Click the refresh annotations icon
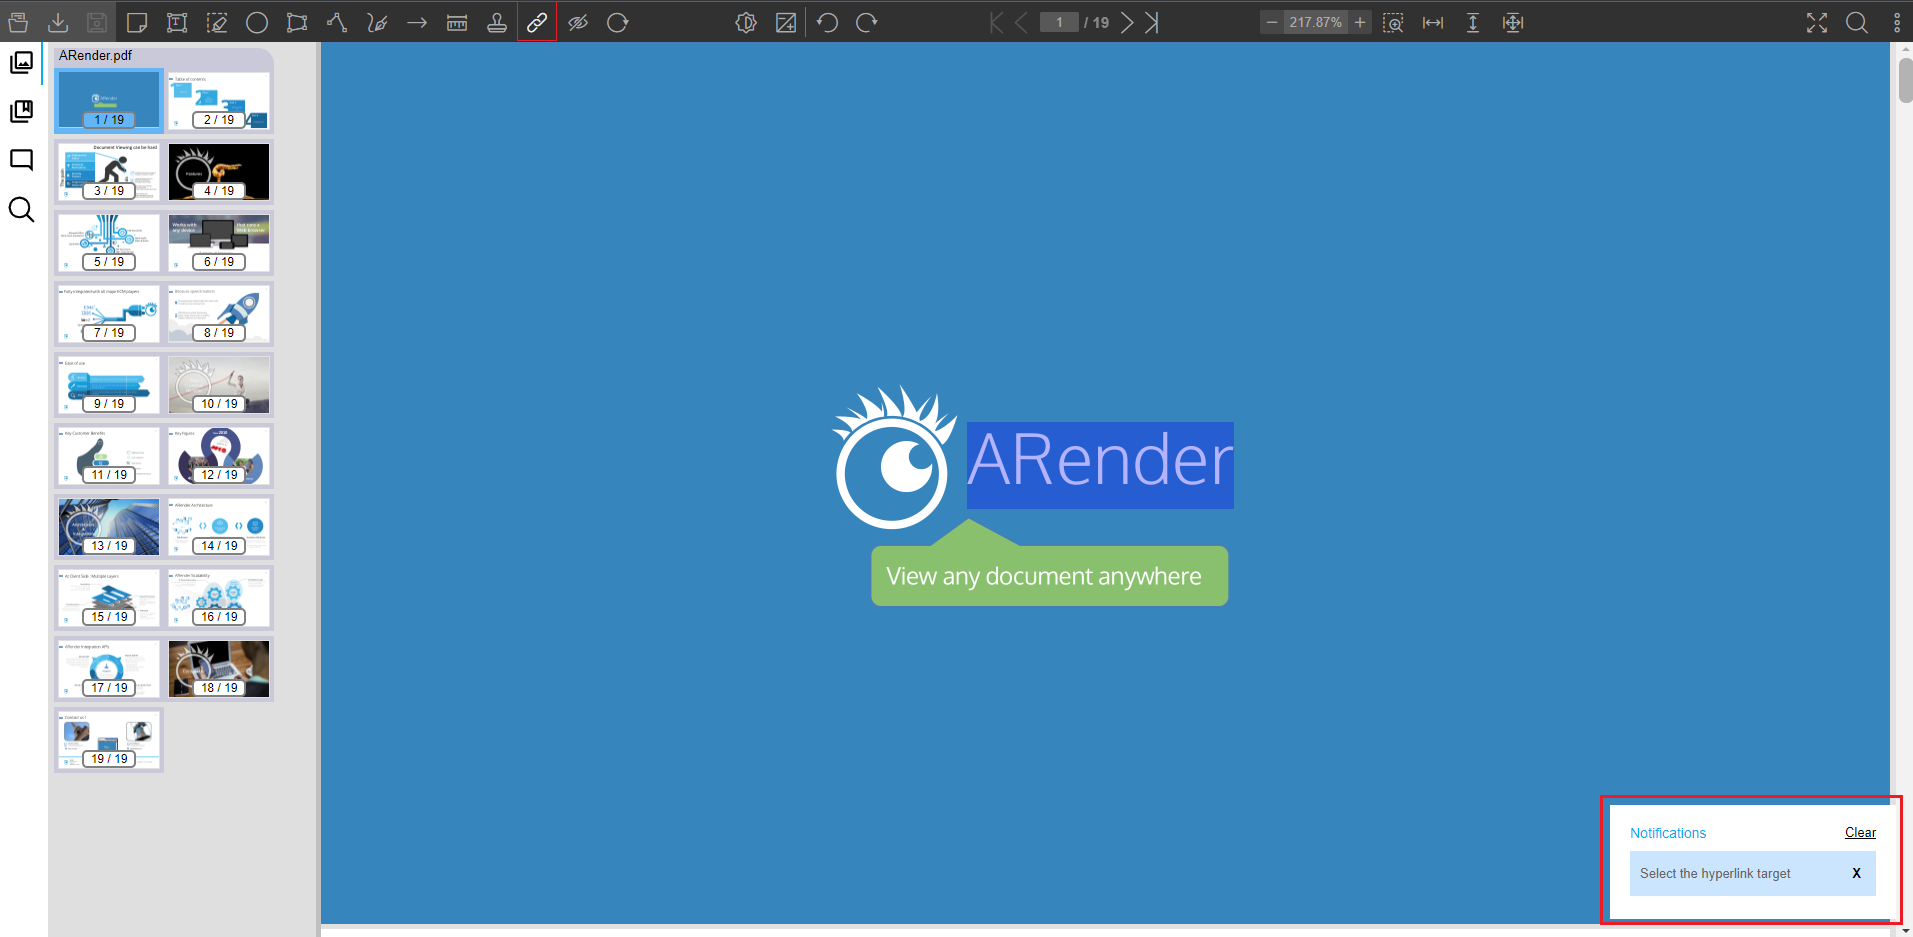The width and height of the screenshot is (1913, 937). (618, 22)
